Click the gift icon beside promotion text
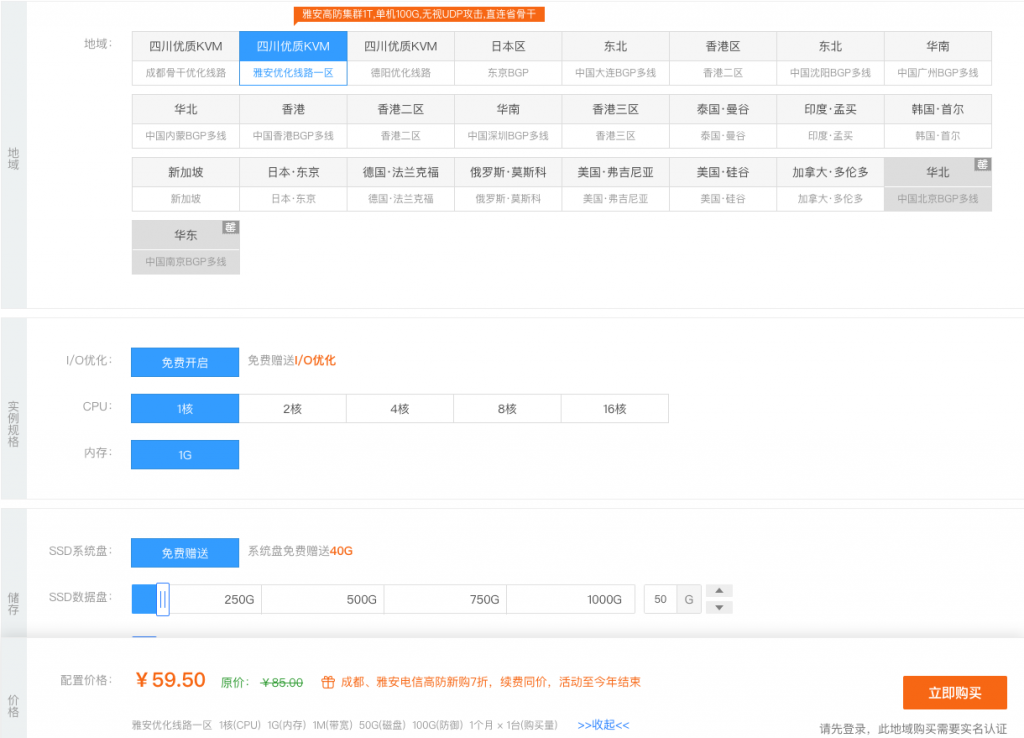Viewport: 1024px width, 738px height. [x=327, y=682]
